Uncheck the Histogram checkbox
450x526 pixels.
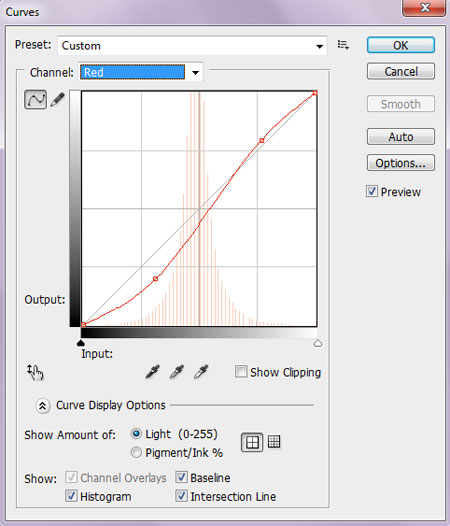coord(71,496)
